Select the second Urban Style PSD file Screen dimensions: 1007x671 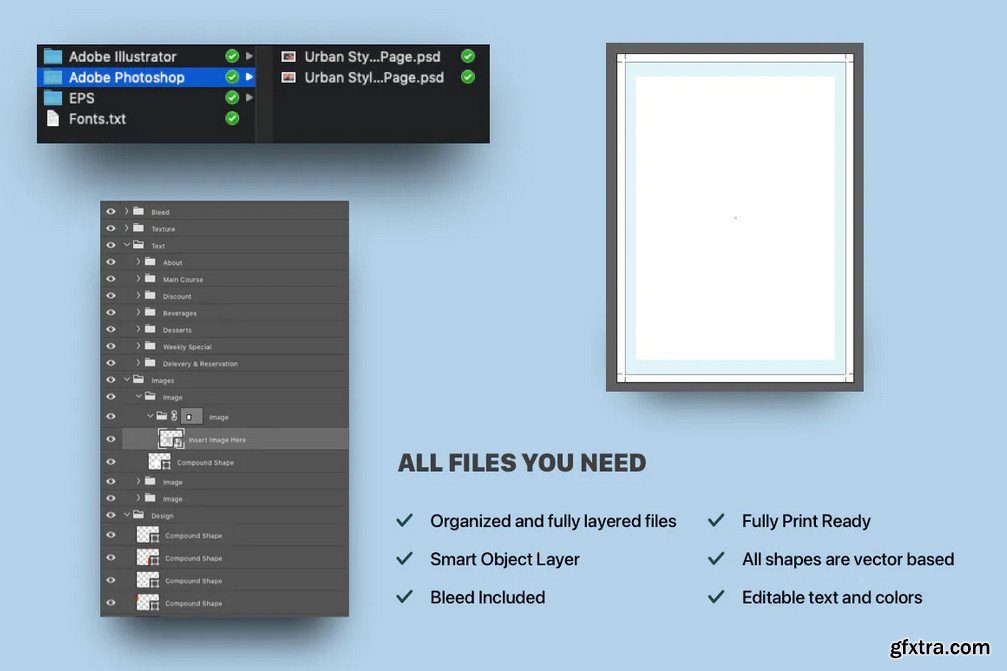pos(373,77)
